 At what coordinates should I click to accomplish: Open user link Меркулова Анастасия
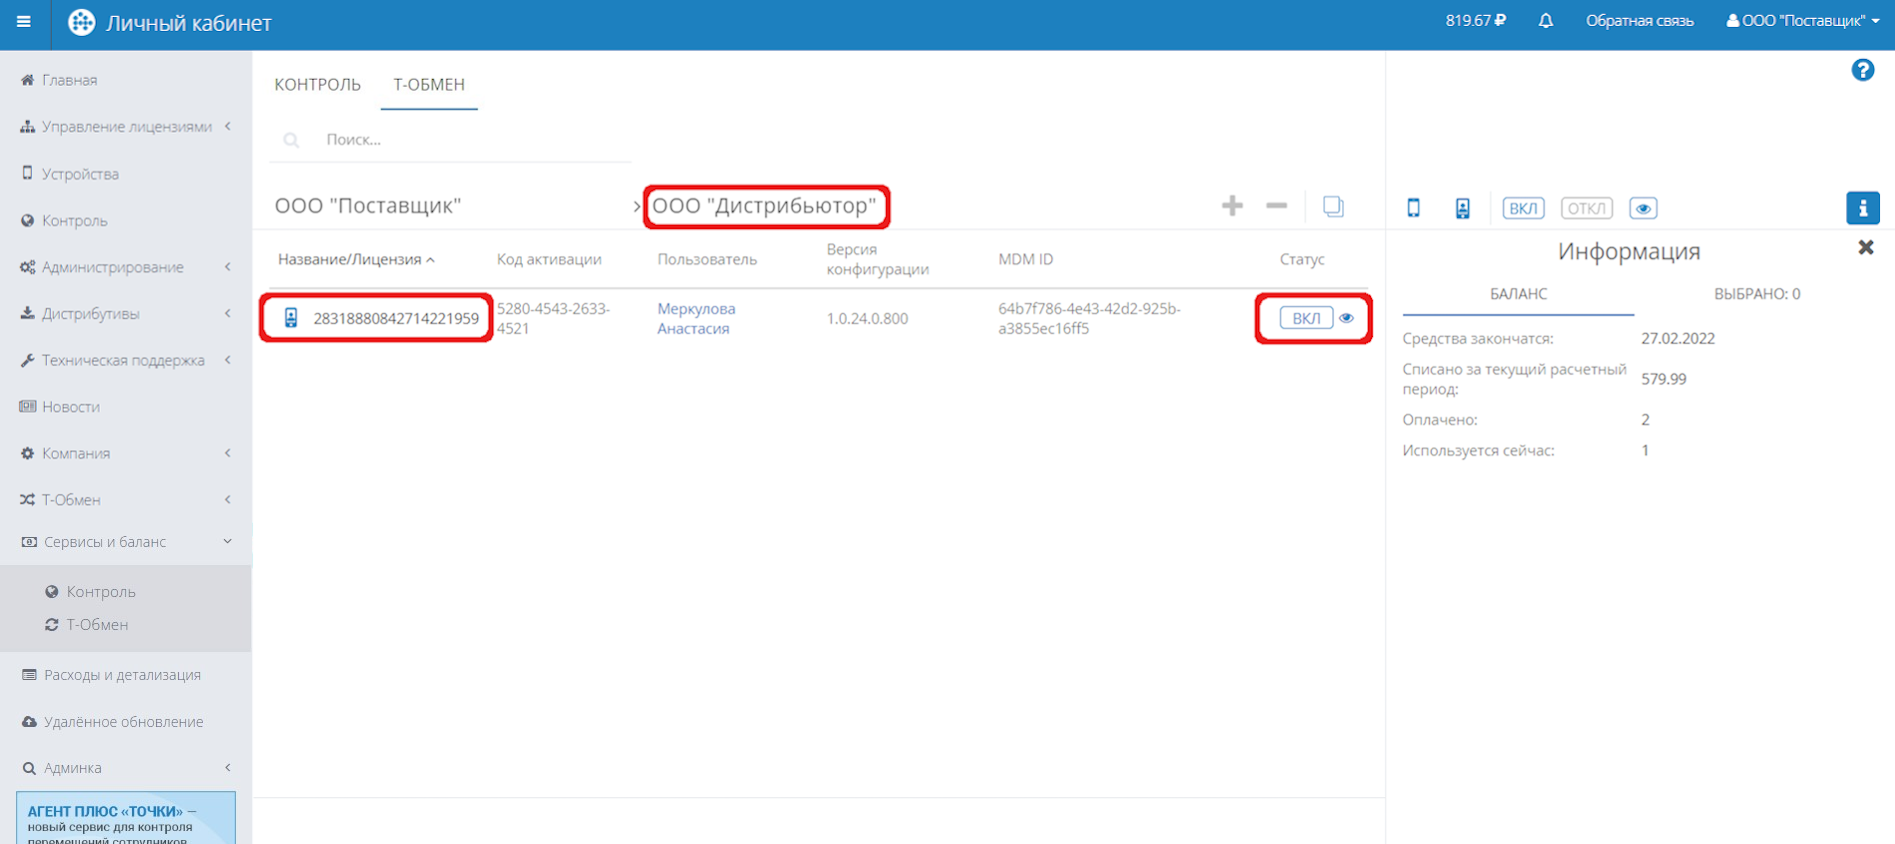(x=696, y=318)
